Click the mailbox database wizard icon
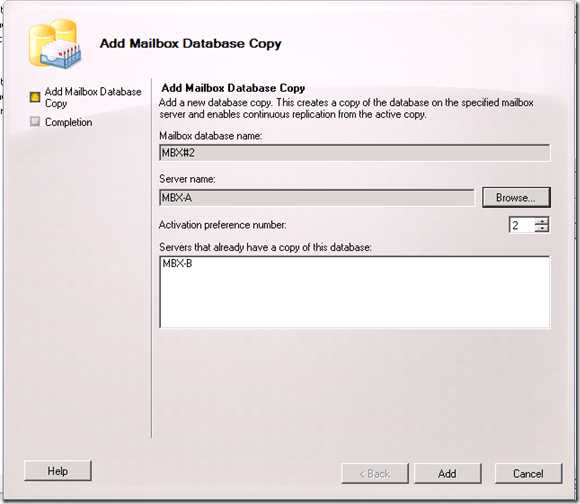 (x=55, y=44)
